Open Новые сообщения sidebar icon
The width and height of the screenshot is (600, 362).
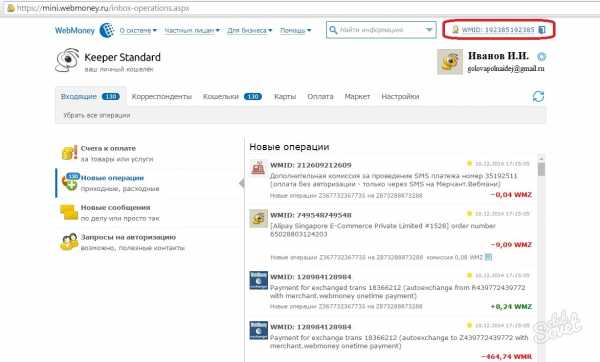[x=69, y=212]
